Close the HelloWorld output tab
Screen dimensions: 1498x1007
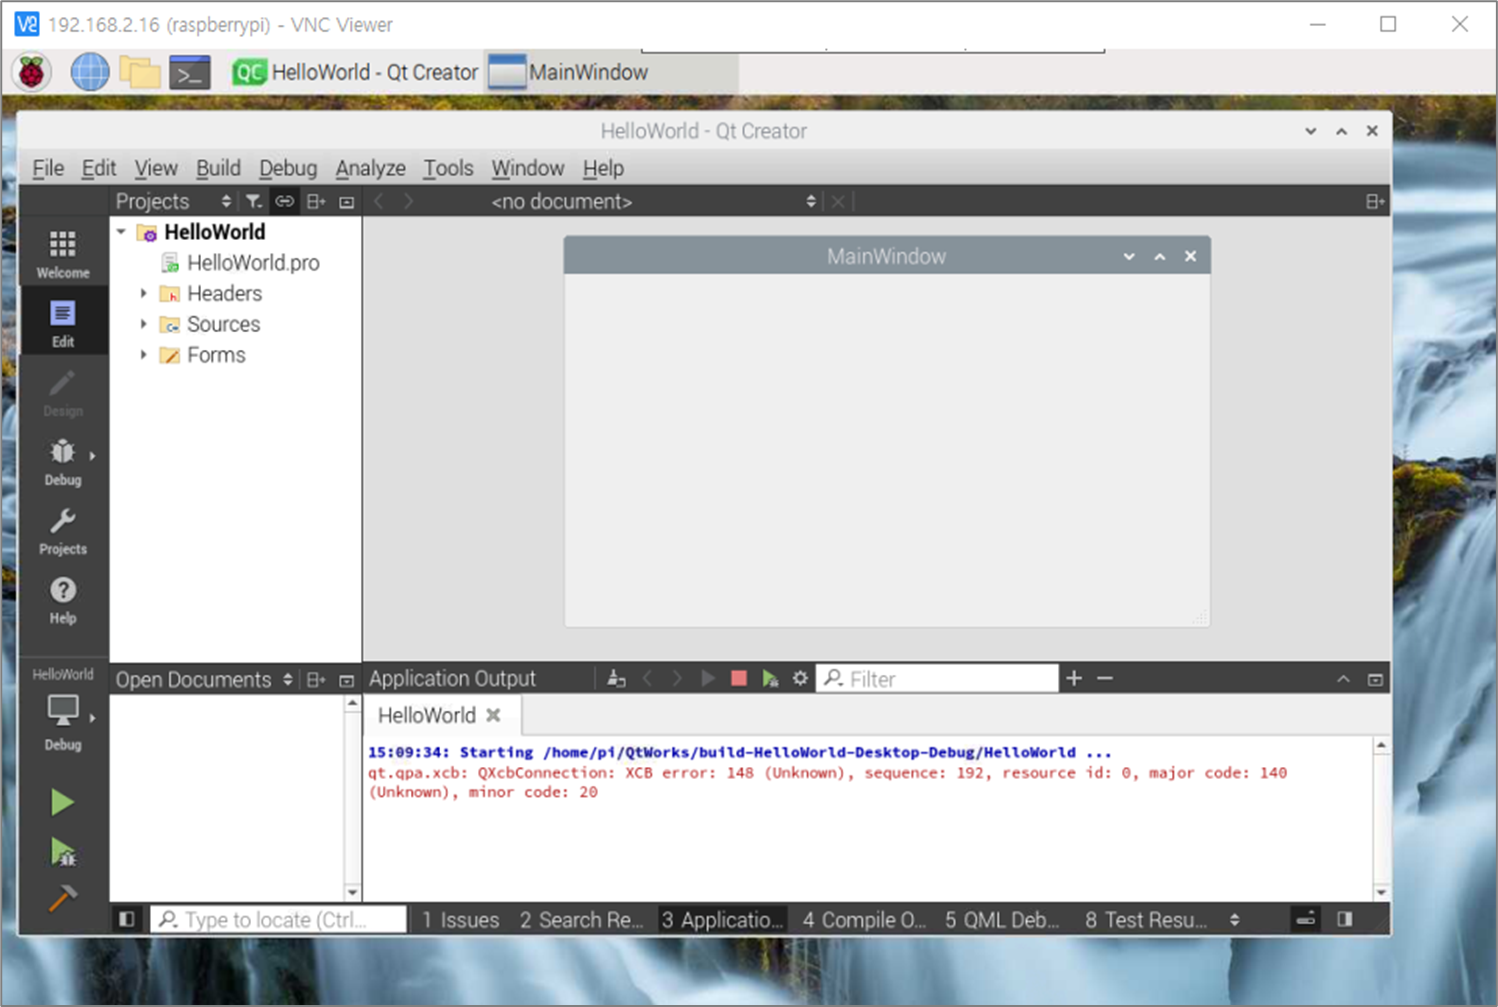click(493, 715)
